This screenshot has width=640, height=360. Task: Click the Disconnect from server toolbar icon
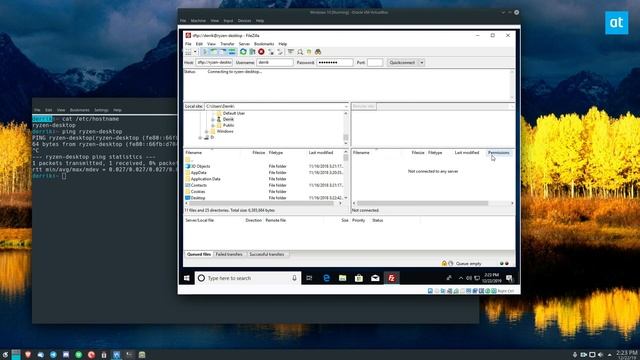click(271, 52)
